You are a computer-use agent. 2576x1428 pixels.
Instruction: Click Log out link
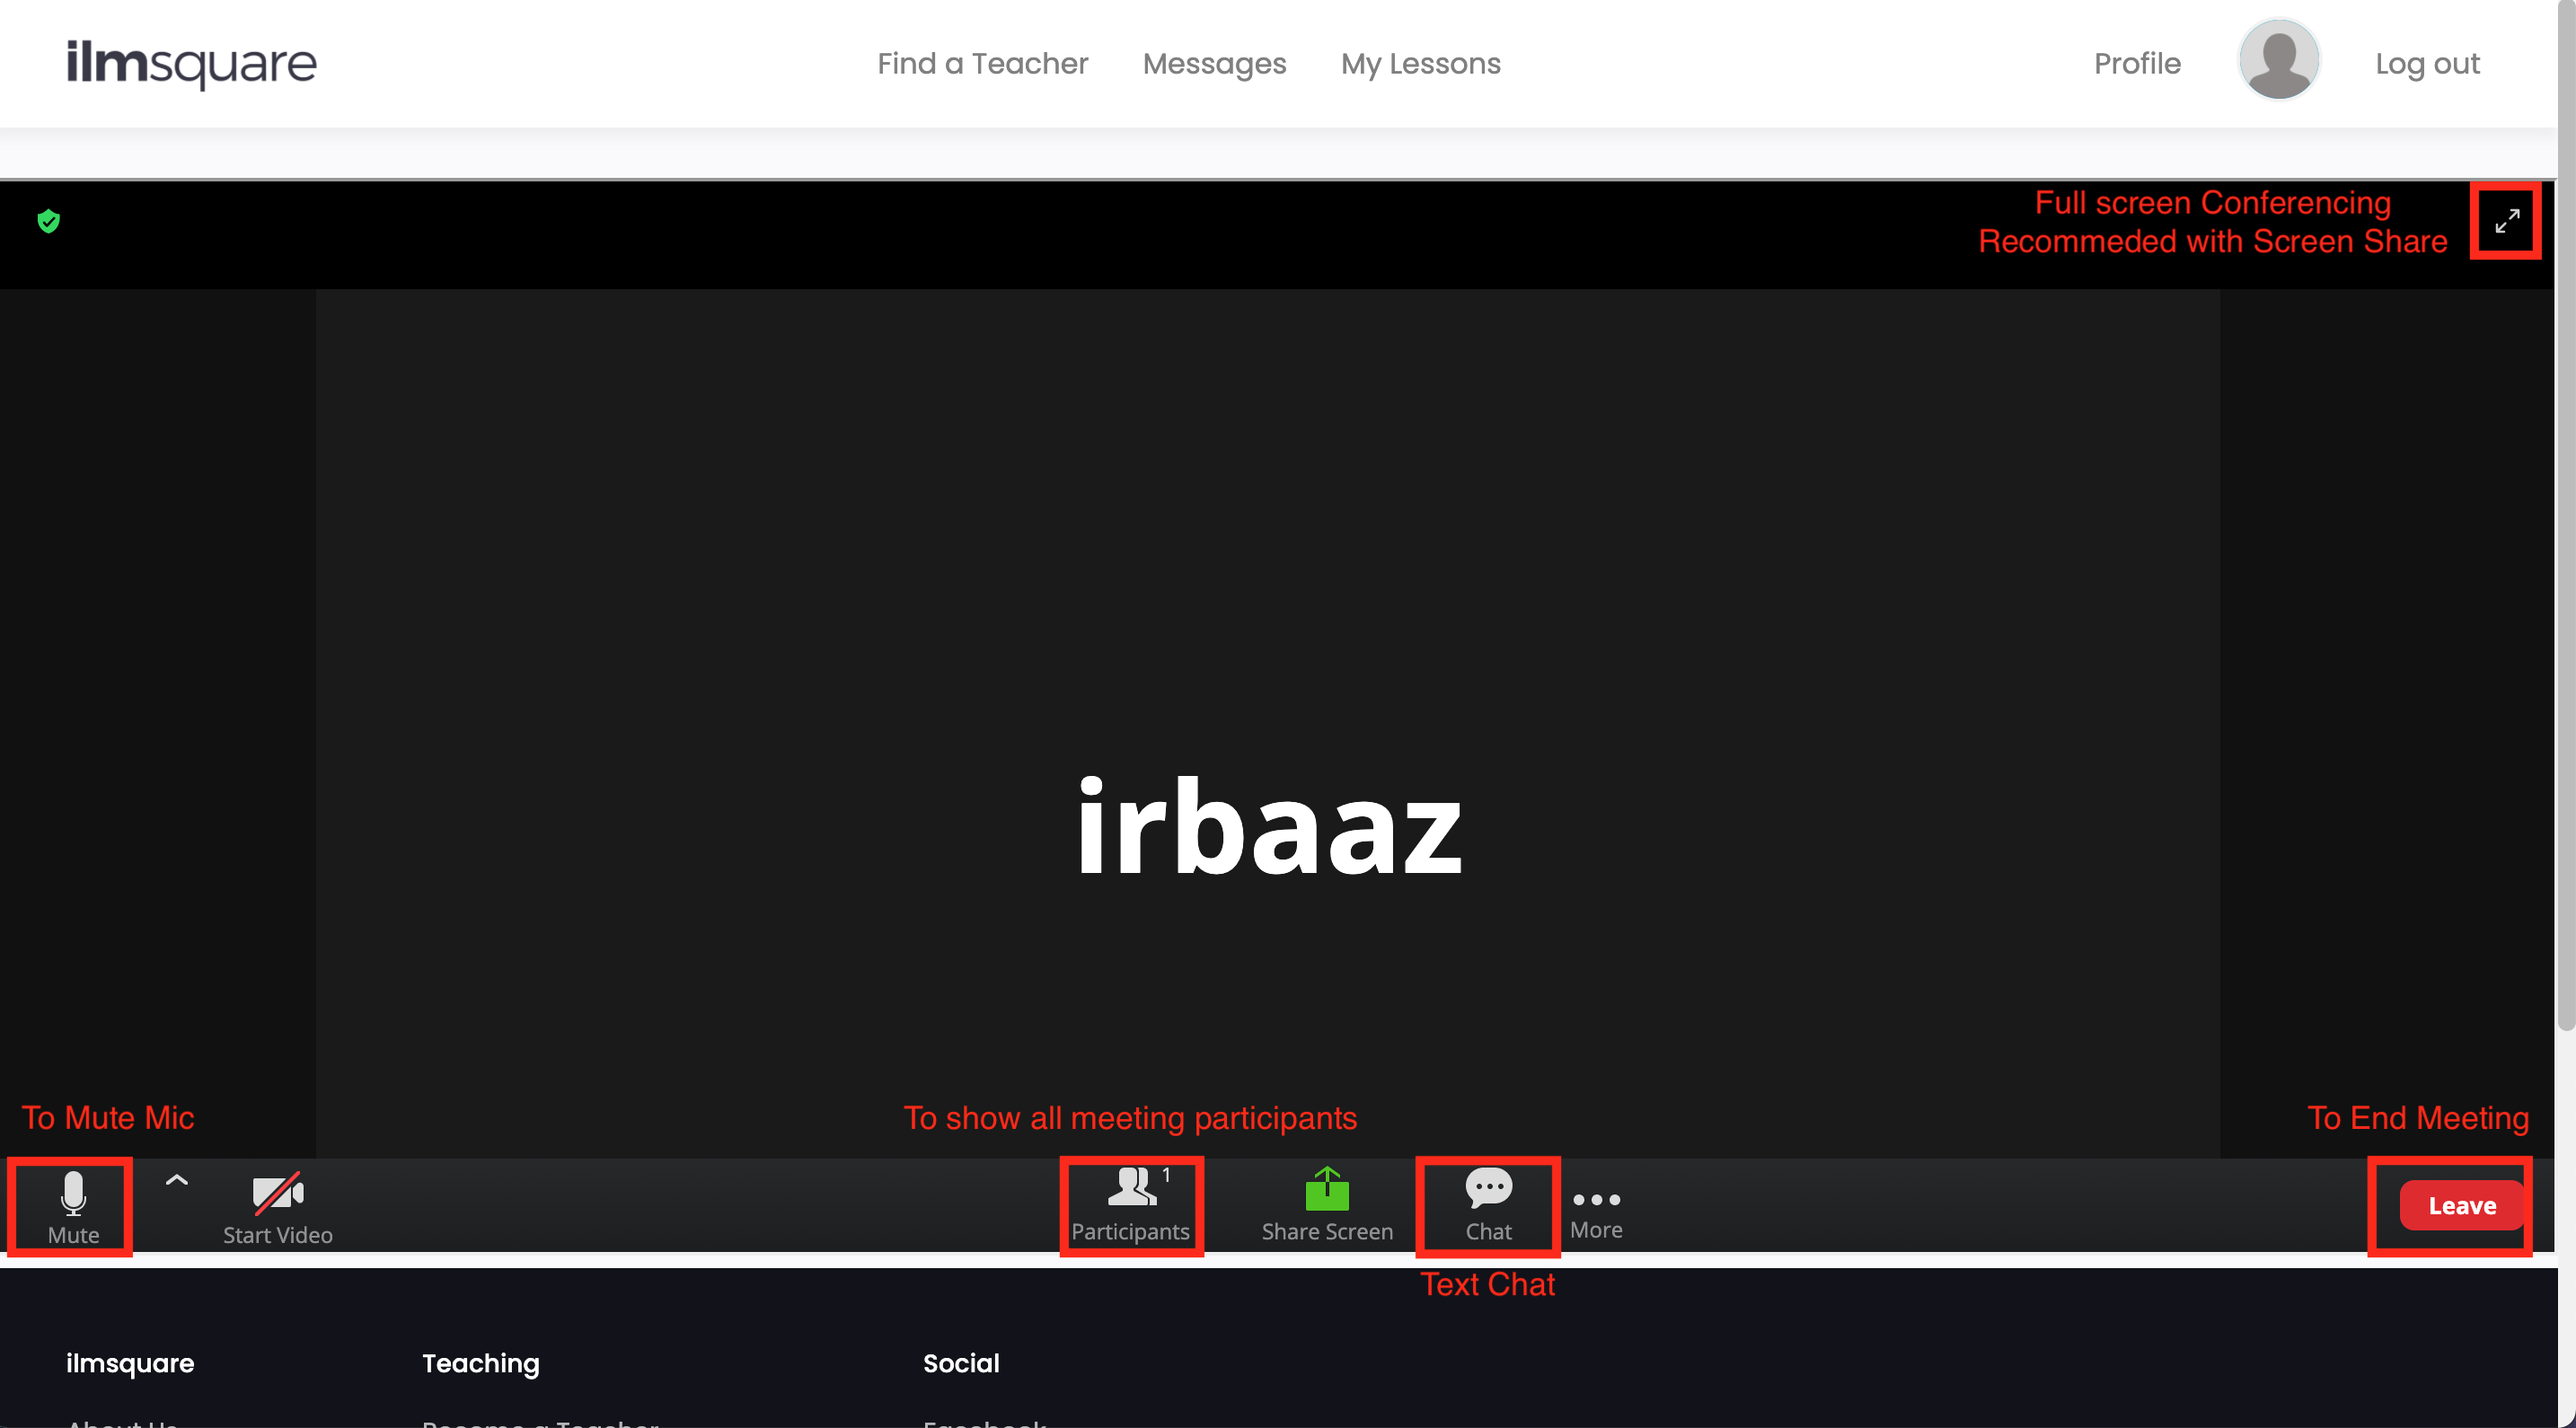[2426, 64]
